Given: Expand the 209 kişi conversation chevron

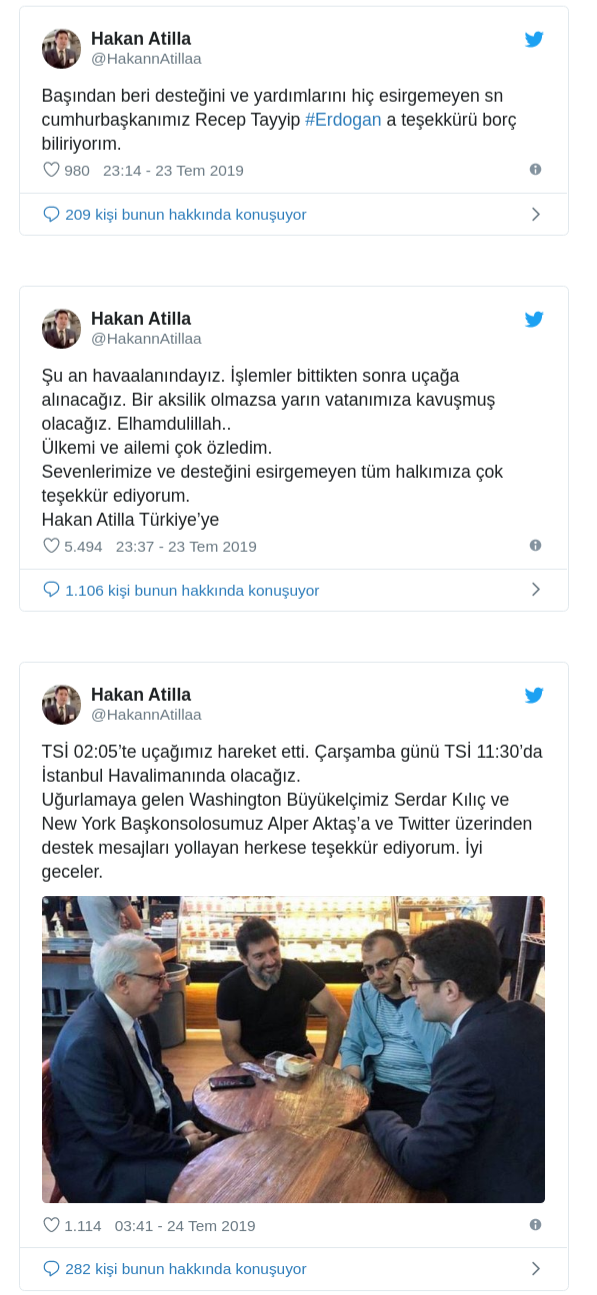Looking at the screenshot, I should click(536, 214).
